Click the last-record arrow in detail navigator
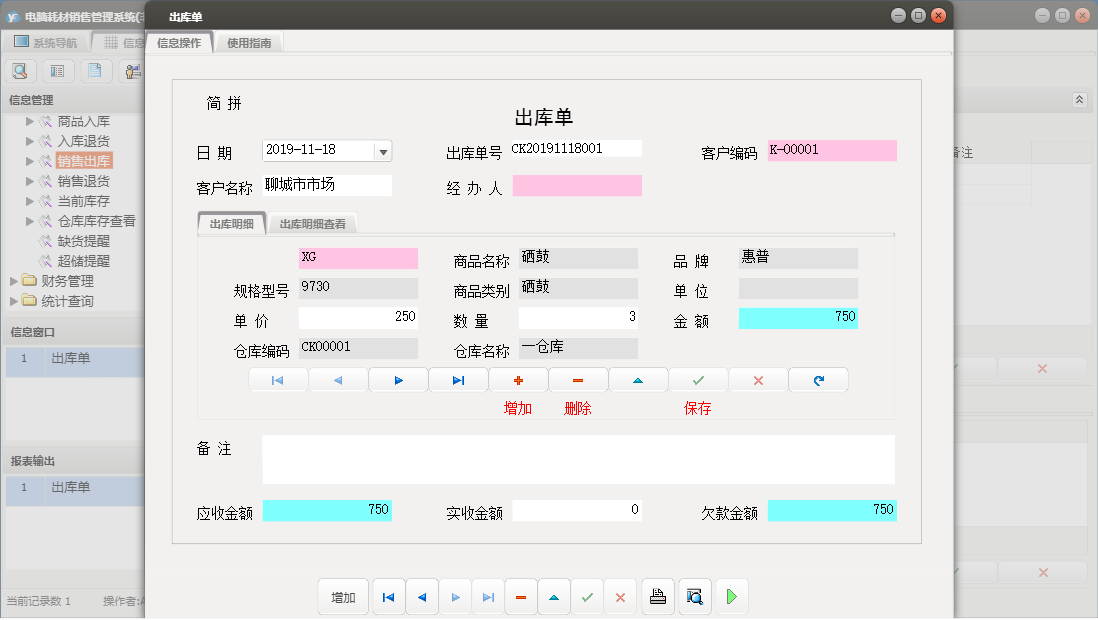This screenshot has width=1098, height=620. tap(458, 380)
